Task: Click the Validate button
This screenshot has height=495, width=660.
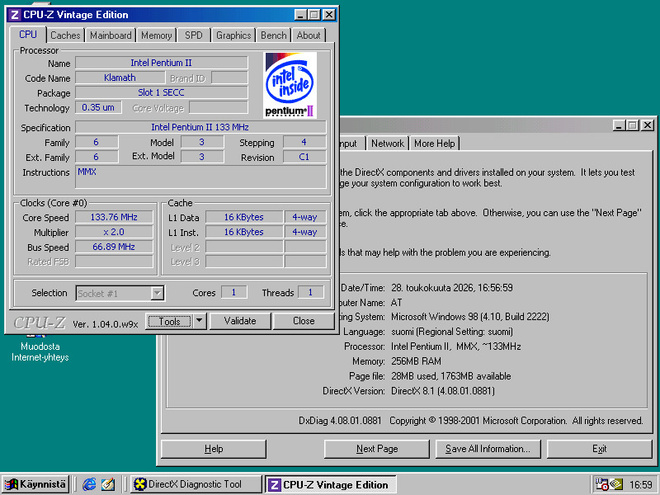Action: pos(240,321)
